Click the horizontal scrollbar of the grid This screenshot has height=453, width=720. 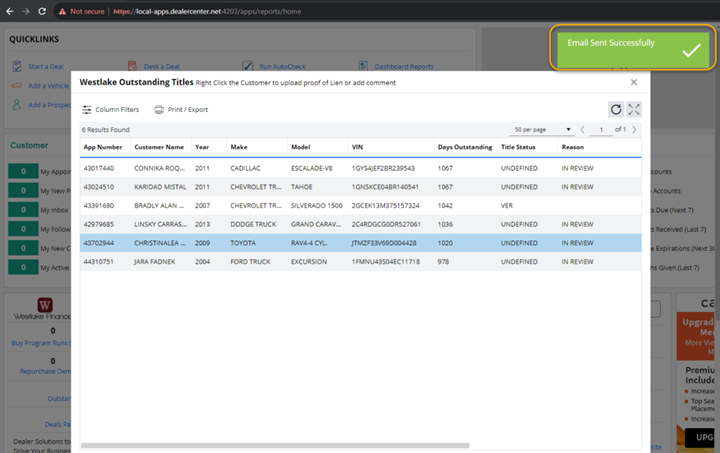click(275, 445)
